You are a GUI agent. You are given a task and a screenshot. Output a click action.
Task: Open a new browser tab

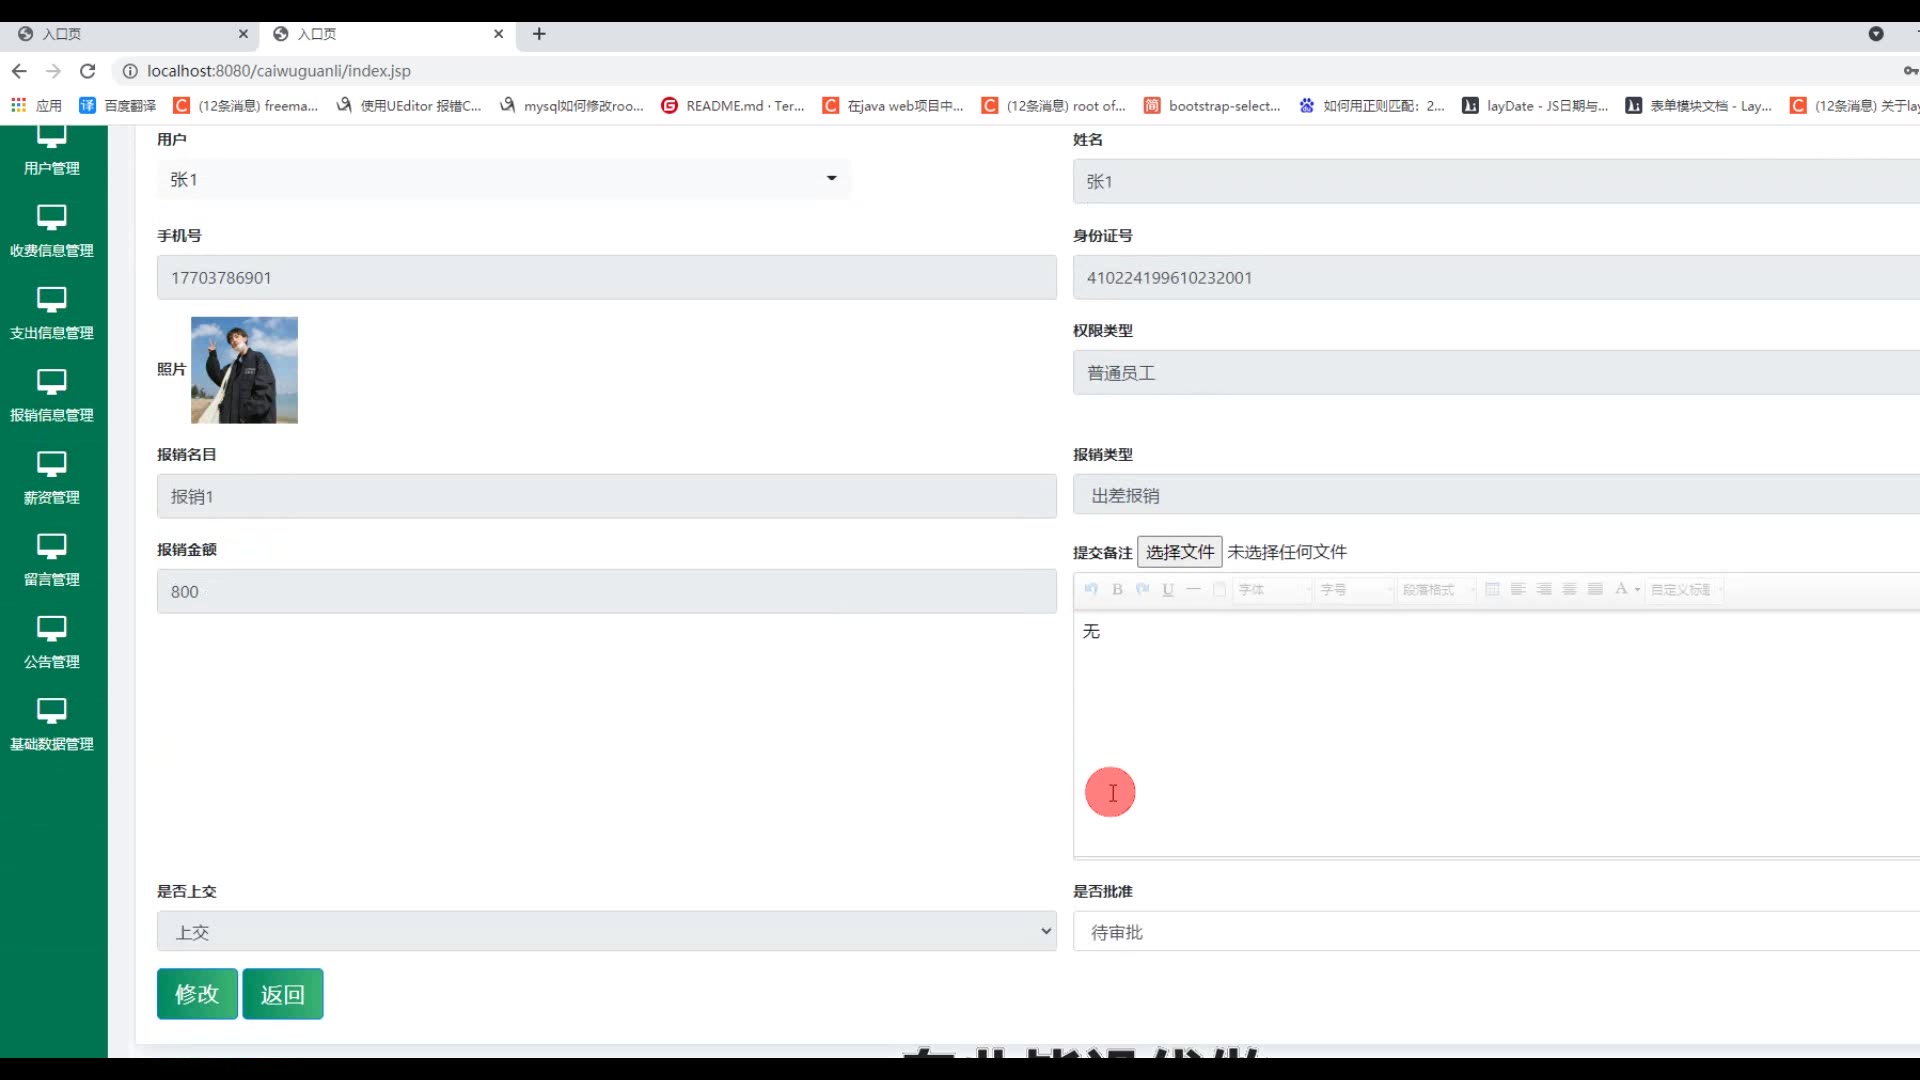(x=539, y=34)
